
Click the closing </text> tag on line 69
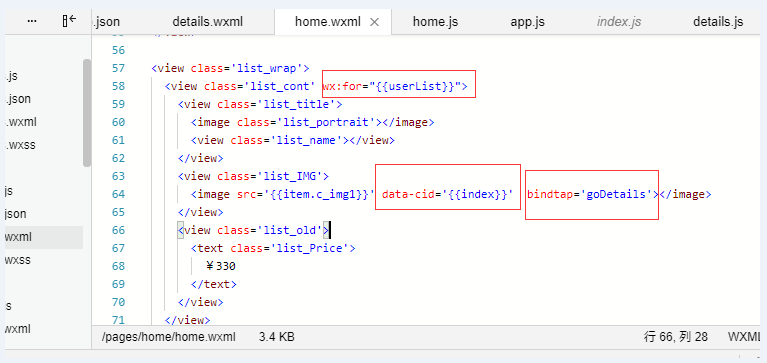pos(214,284)
